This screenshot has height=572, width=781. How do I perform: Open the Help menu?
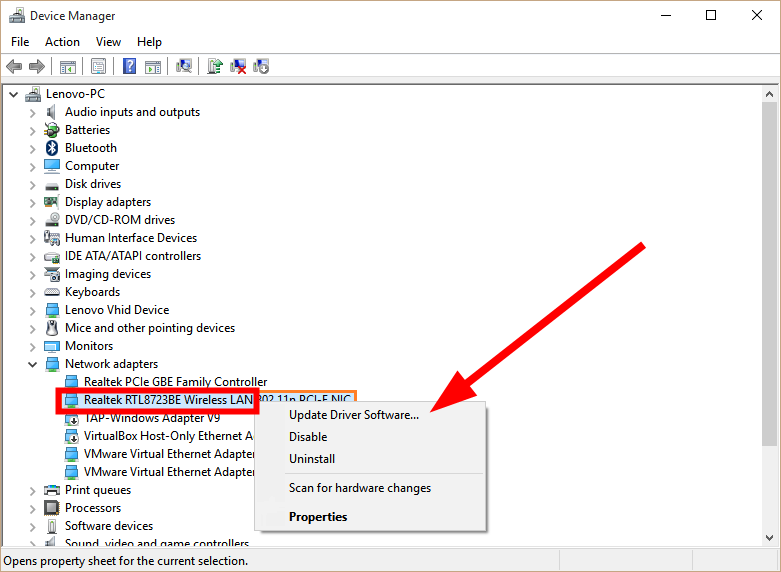(x=149, y=42)
